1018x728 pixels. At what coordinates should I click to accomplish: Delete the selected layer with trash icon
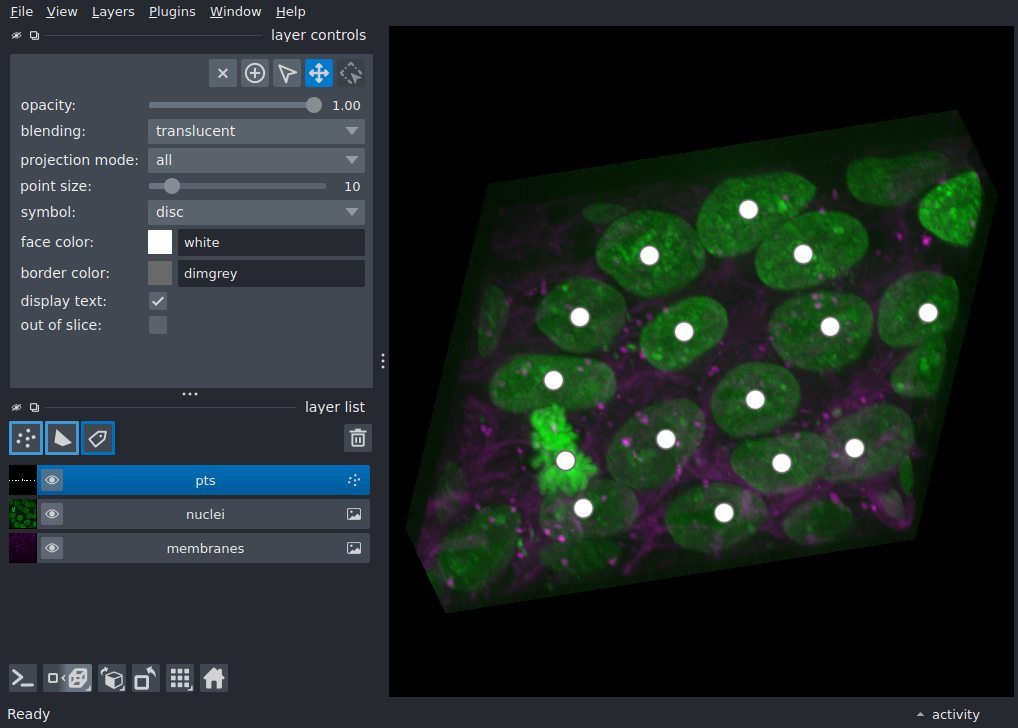point(358,438)
